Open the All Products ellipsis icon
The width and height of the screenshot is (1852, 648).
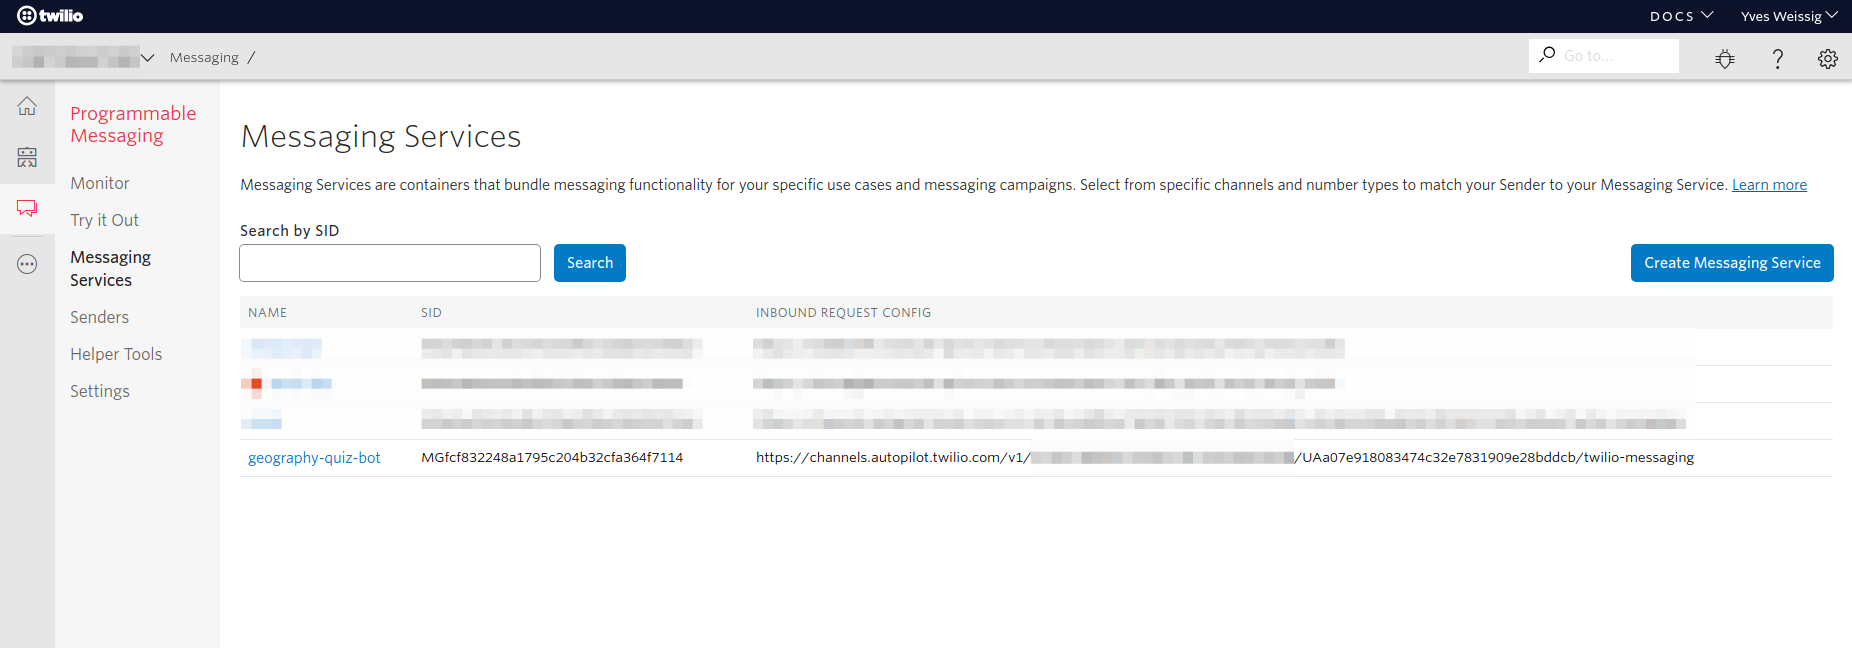(x=27, y=264)
